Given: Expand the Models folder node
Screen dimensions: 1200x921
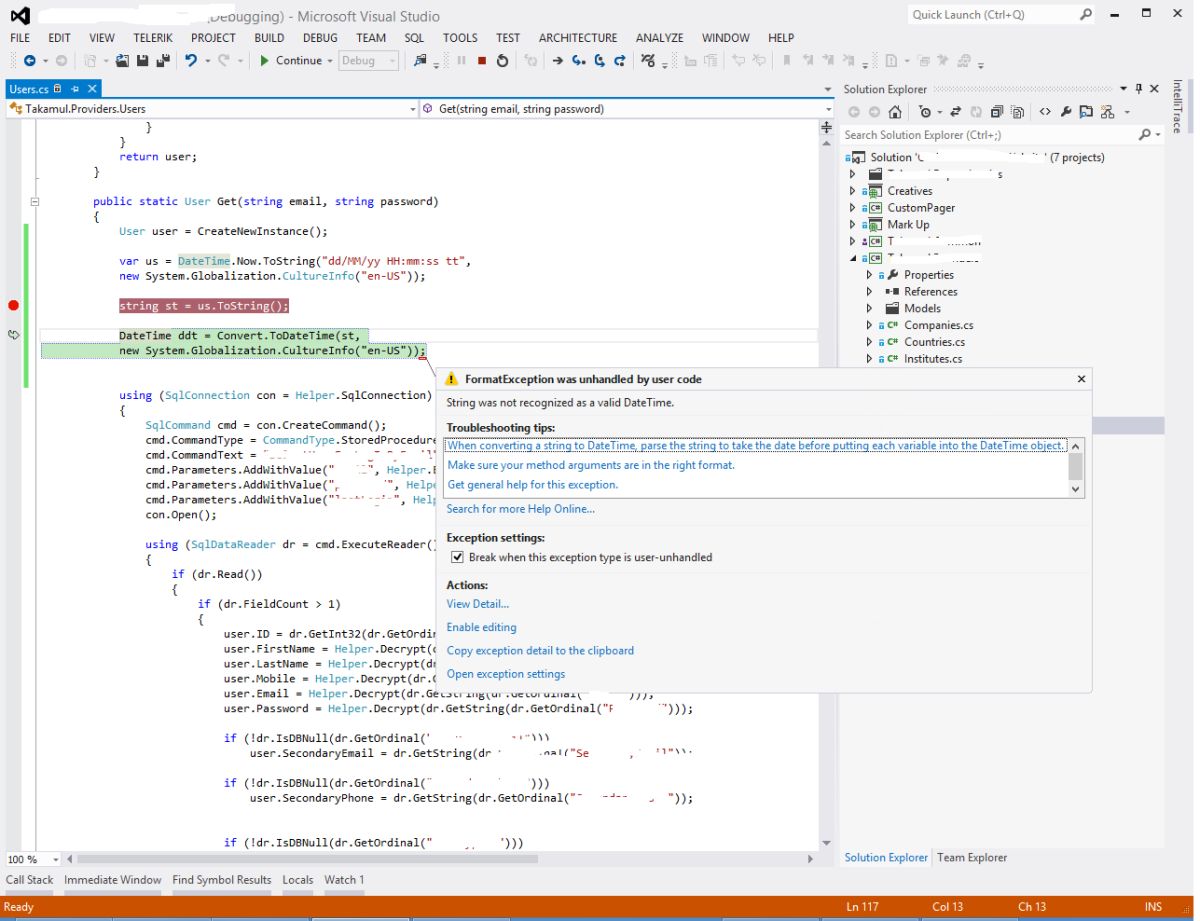Looking at the screenshot, I should click(869, 309).
